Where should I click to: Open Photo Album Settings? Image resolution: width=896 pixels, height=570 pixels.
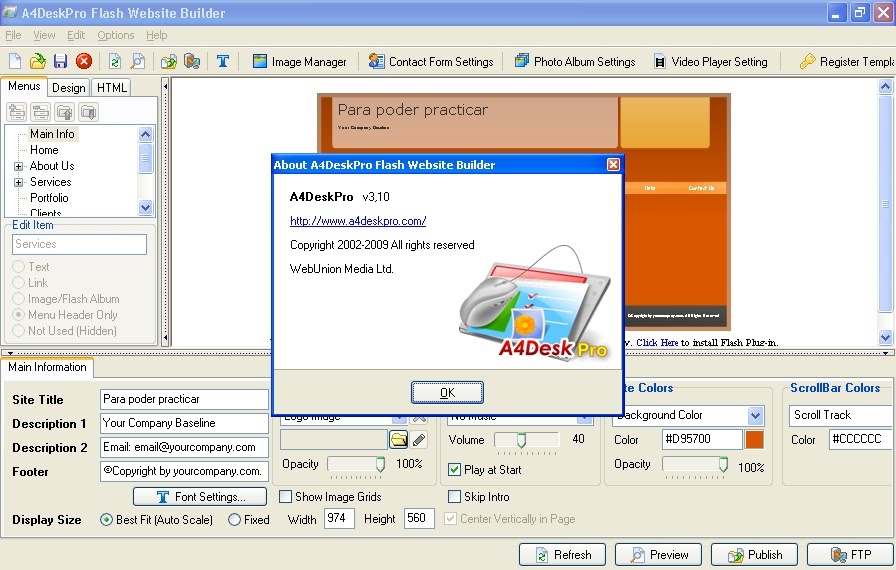coord(575,61)
